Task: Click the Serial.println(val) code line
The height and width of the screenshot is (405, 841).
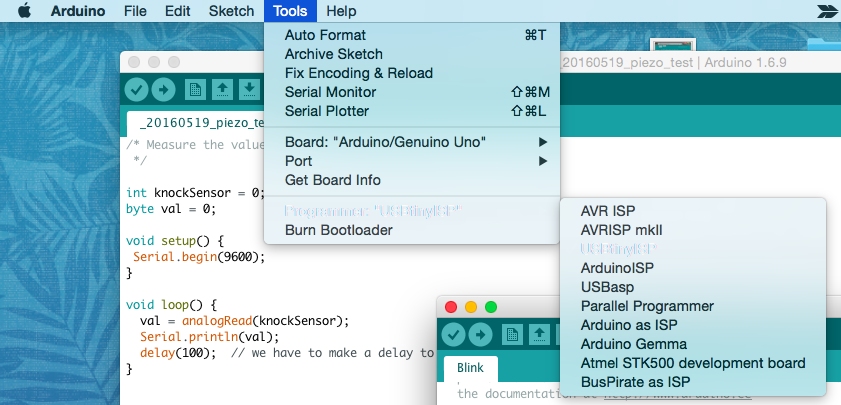Action: 210,337
